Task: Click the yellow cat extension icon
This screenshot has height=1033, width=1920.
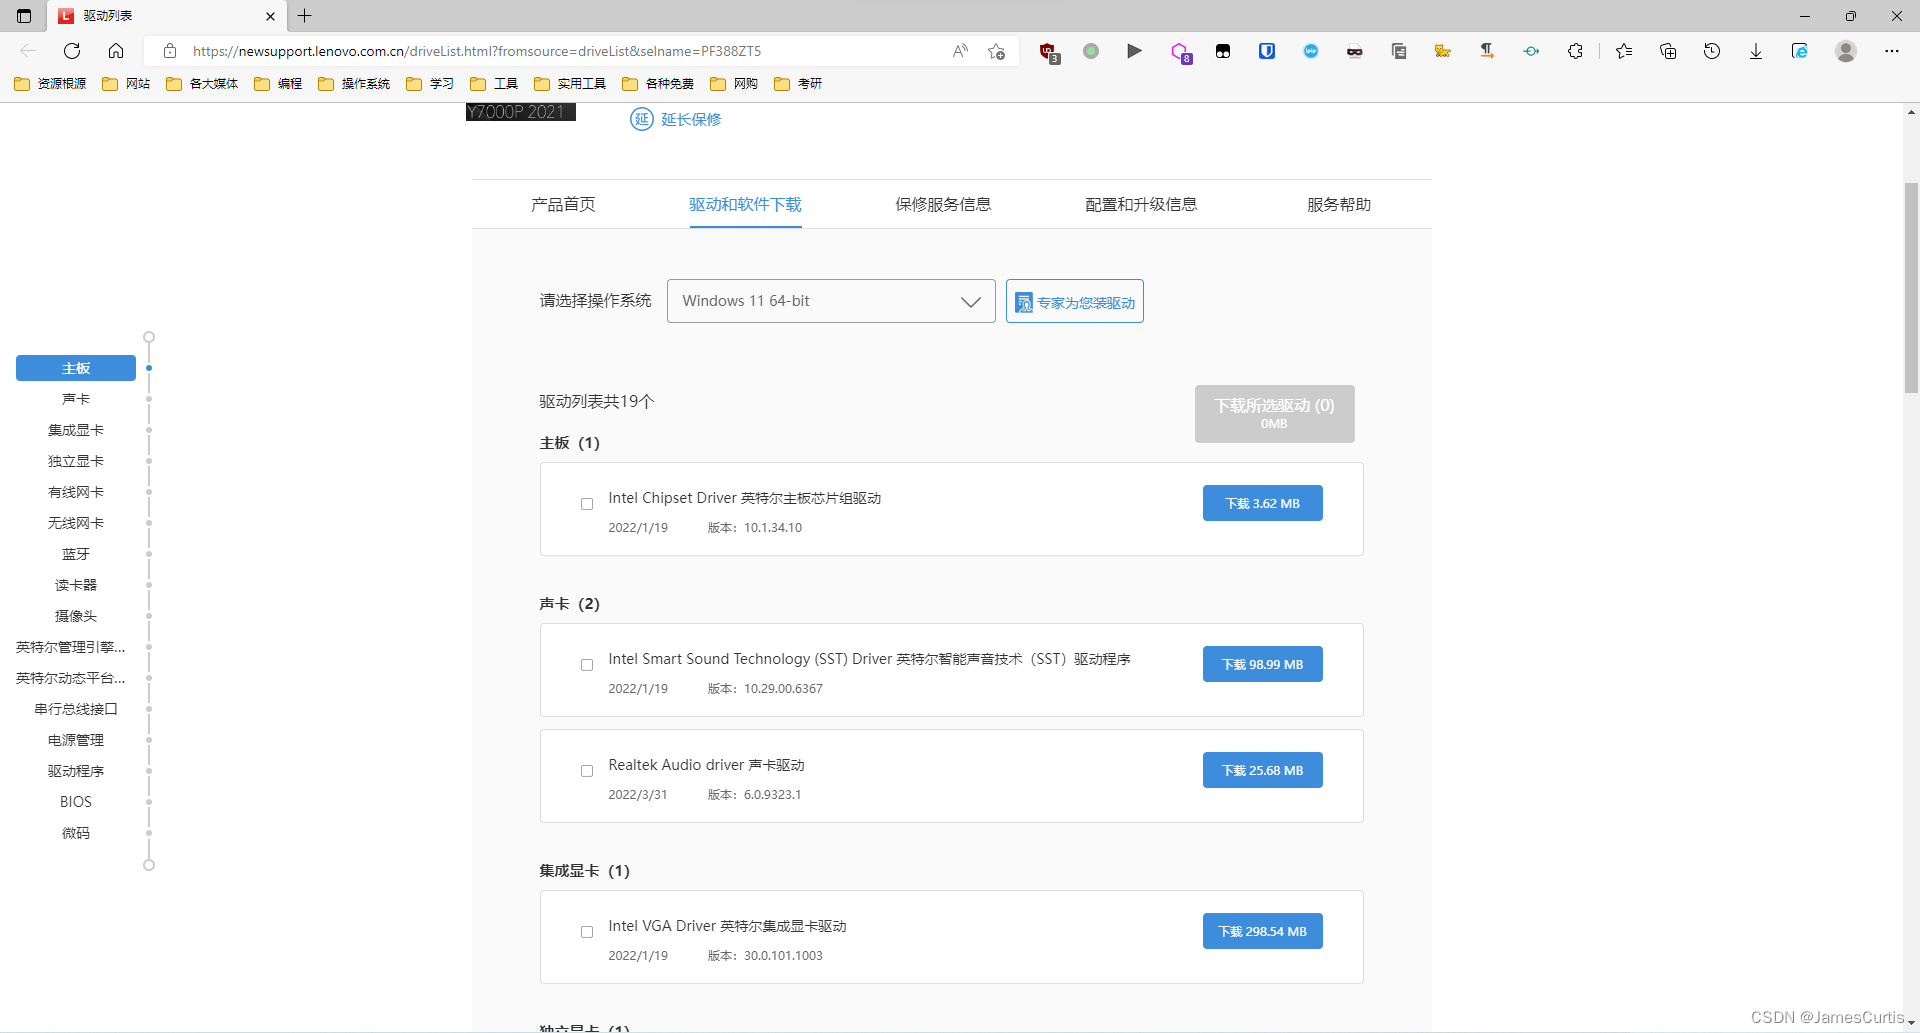Action: [x=1442, y=51]
